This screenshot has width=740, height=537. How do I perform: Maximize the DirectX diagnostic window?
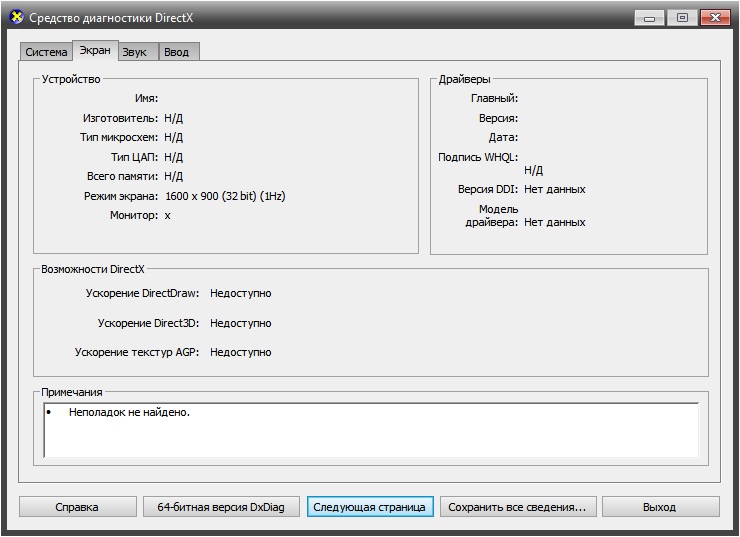click(x=682, y=18)
